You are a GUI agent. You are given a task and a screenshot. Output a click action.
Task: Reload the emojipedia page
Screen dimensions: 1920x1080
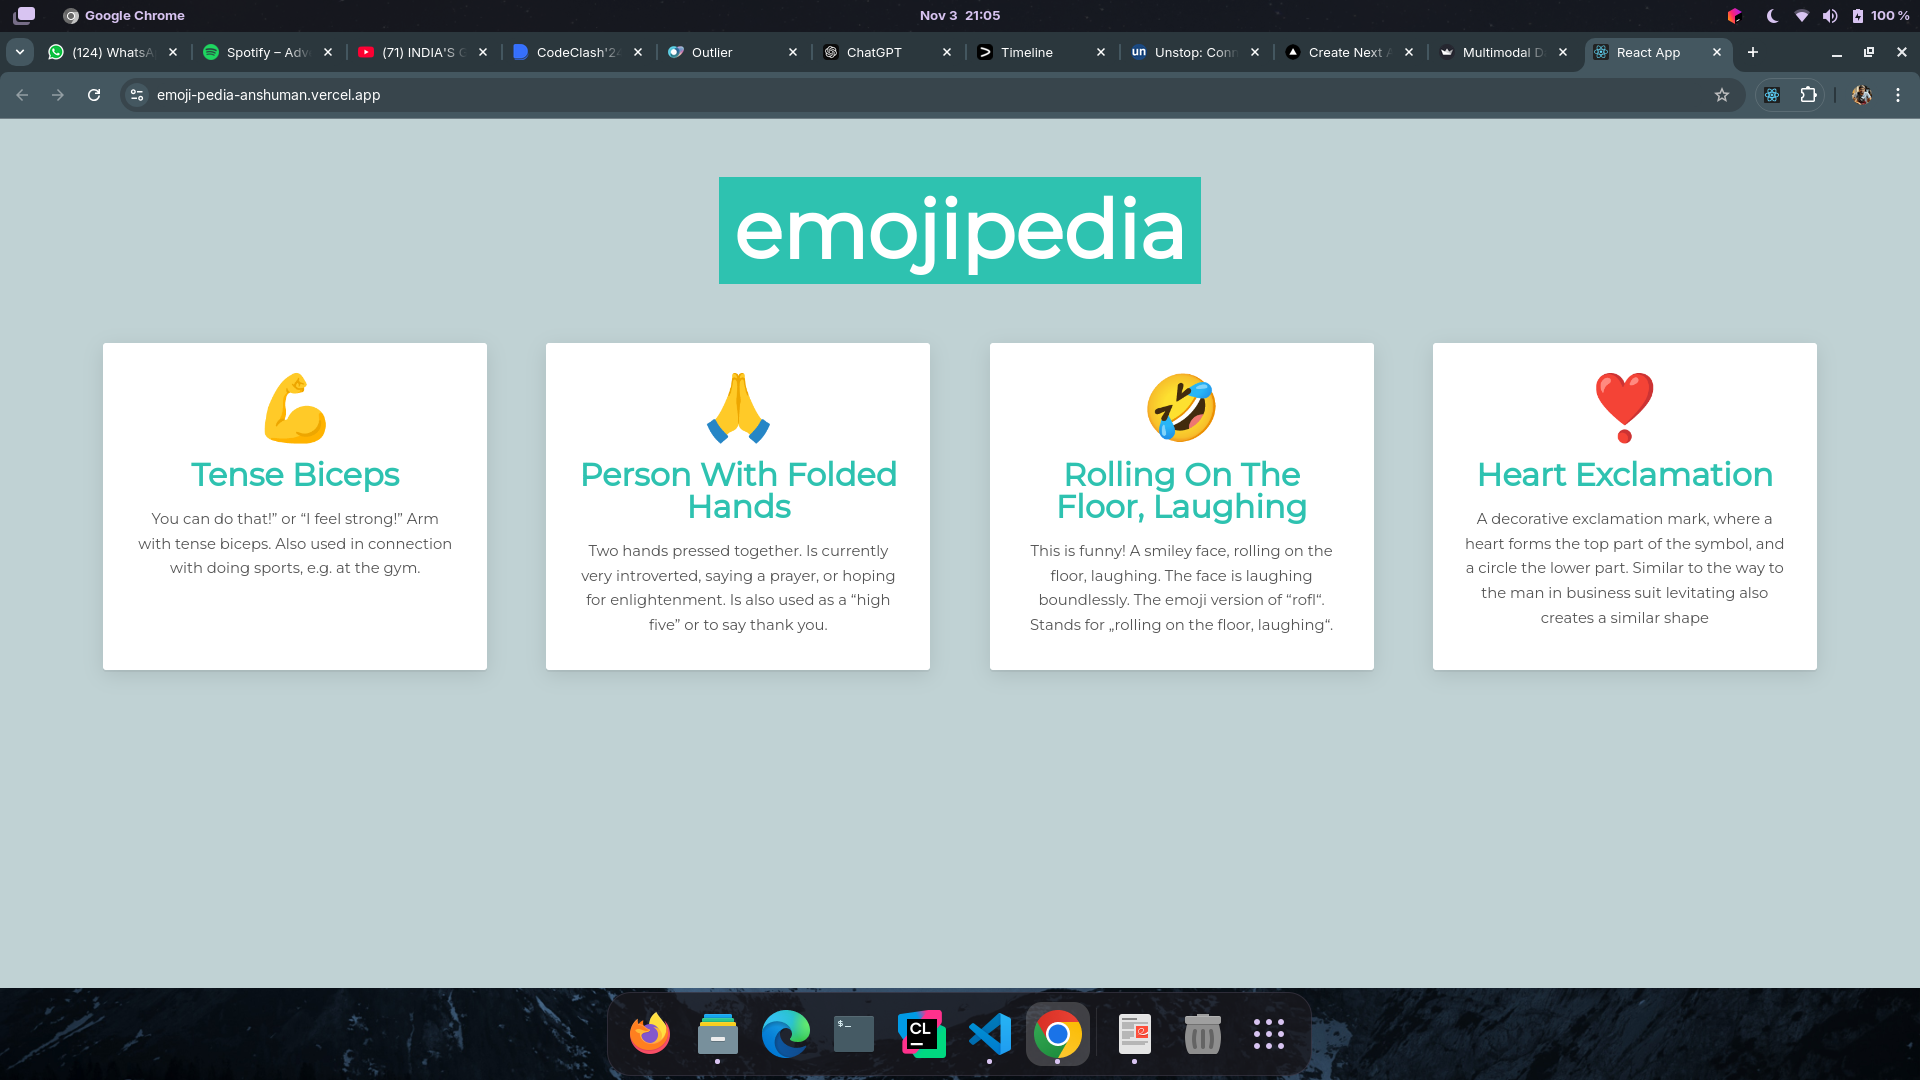tap(94, 95)
